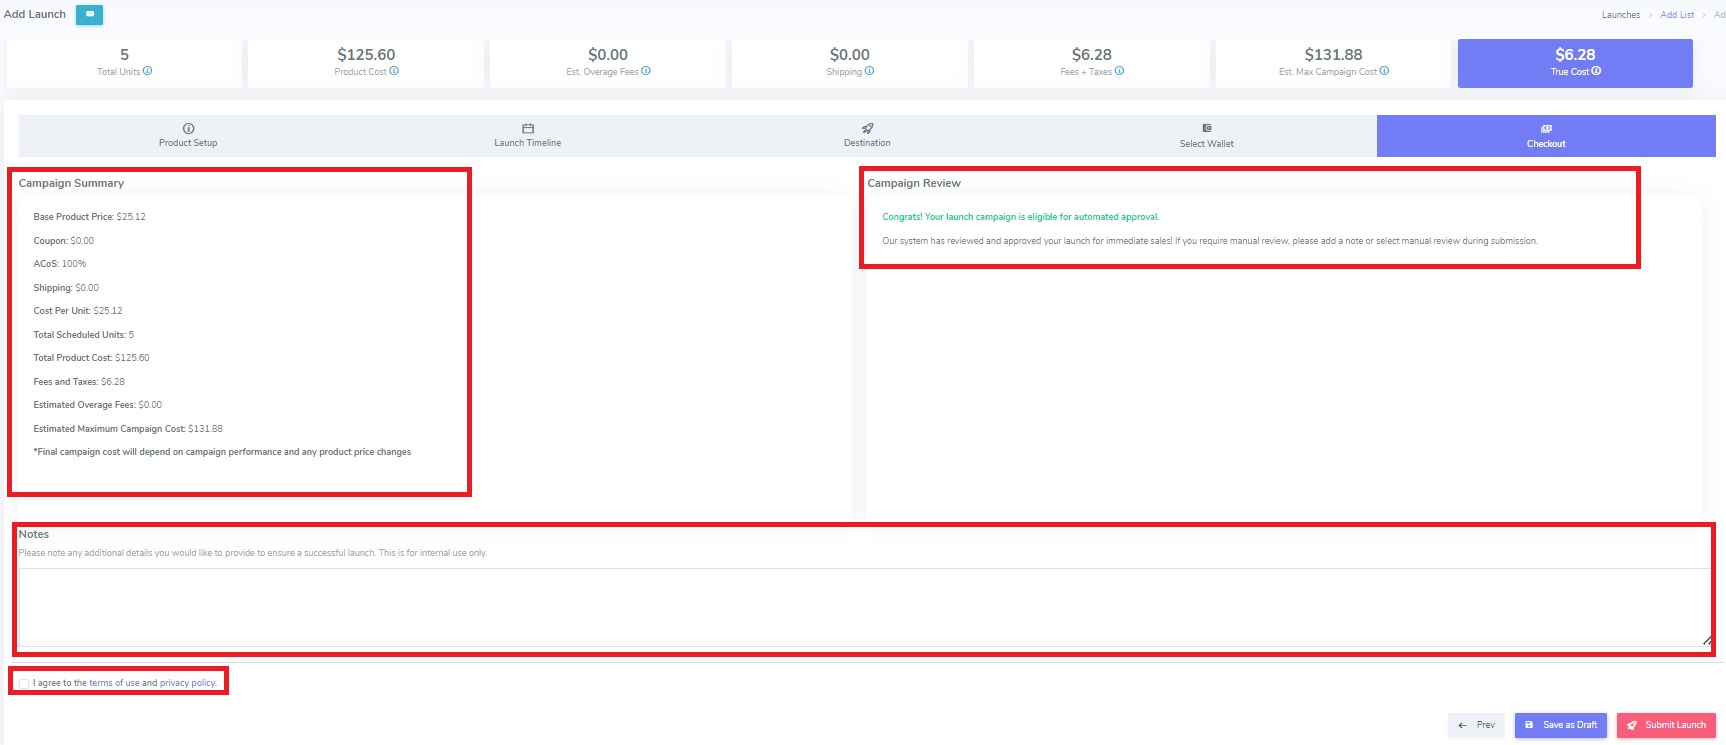Open the privacy policy link
The width and height of the screenshot is (1726, 745).
point(187,683)
